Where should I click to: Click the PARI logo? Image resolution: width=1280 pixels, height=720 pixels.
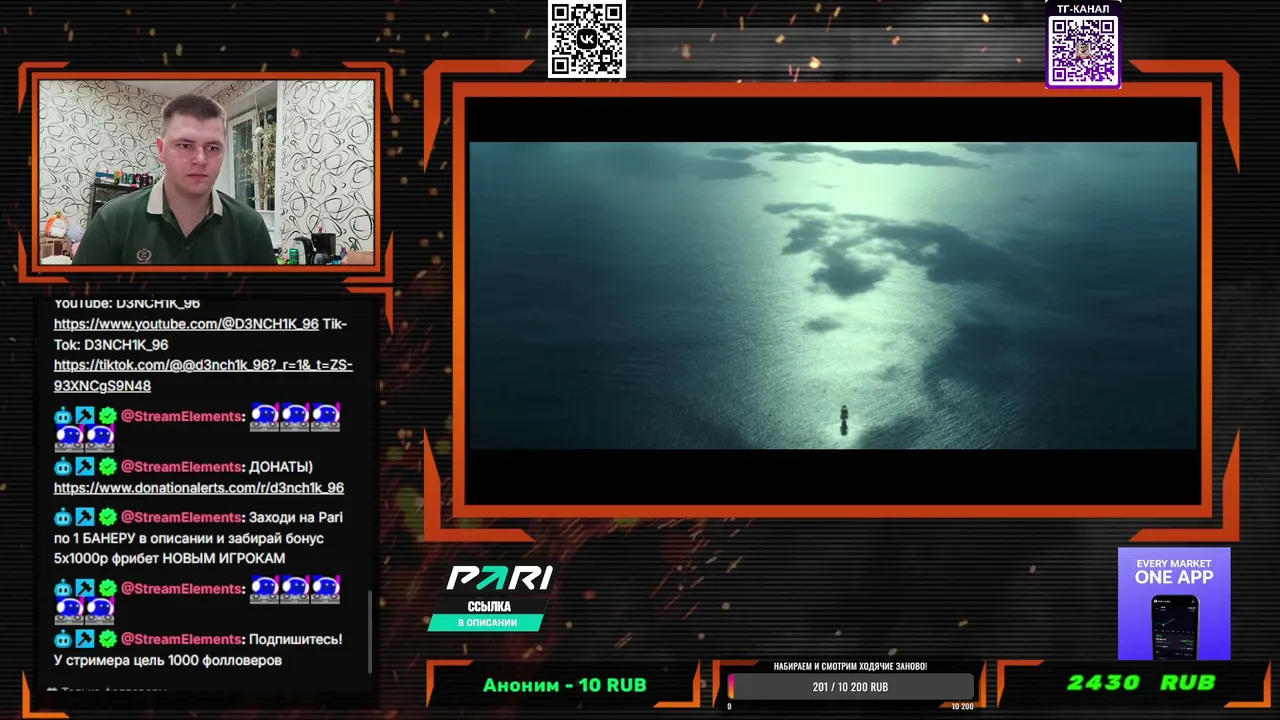point(499,578)
